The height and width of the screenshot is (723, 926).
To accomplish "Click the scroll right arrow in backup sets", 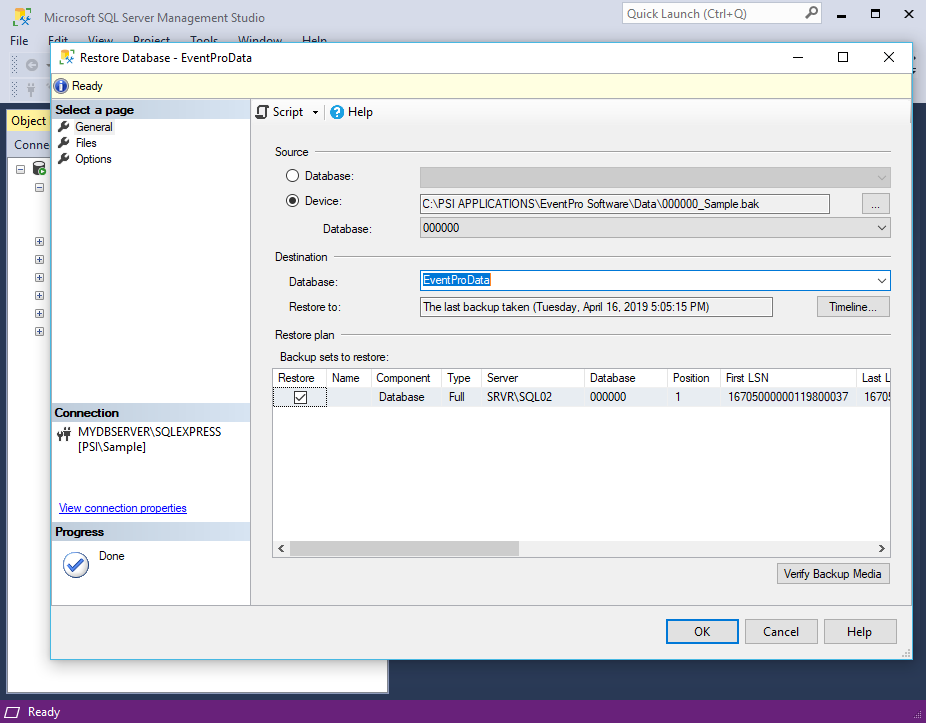I will [x=882, y=549].
